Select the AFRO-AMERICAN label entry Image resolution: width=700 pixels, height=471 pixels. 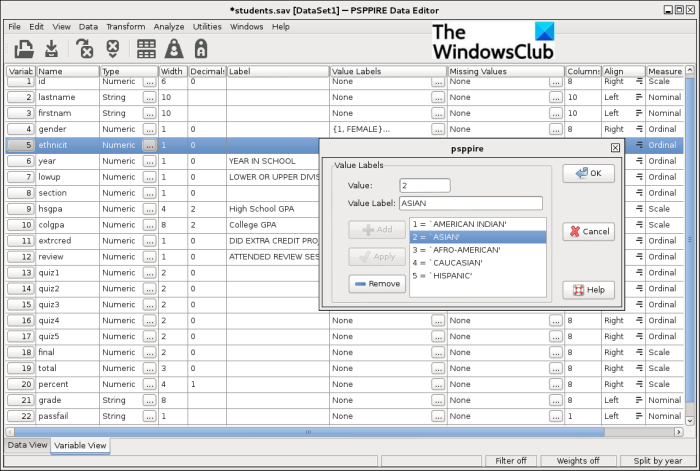tap(478, 250)
